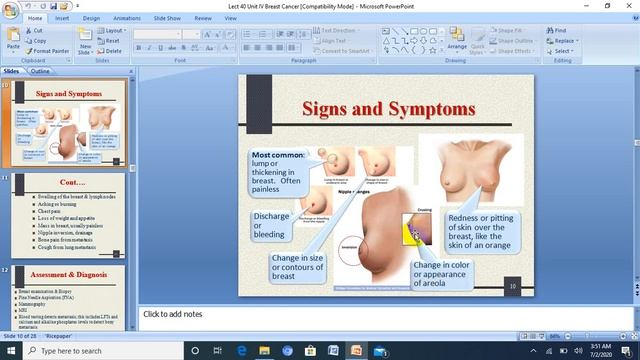Open the Shape Outline dropdown
The height and width of the screenshot is (360, 640).
click(x=512, y=41)
